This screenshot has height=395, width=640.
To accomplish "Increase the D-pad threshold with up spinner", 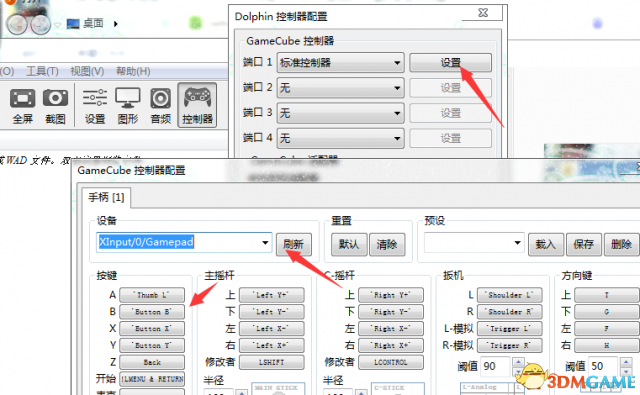I will pos(626,362).
